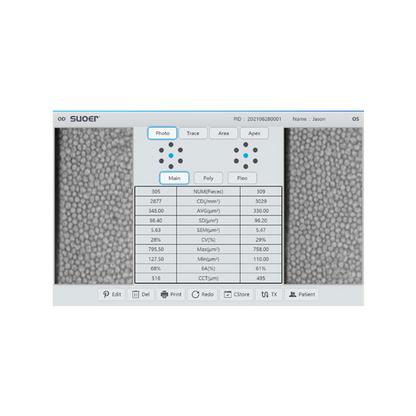Select the blue center dot of the OS fixation pattern
The height and width of the screenshot is (416, 416).
coord(246,156)
